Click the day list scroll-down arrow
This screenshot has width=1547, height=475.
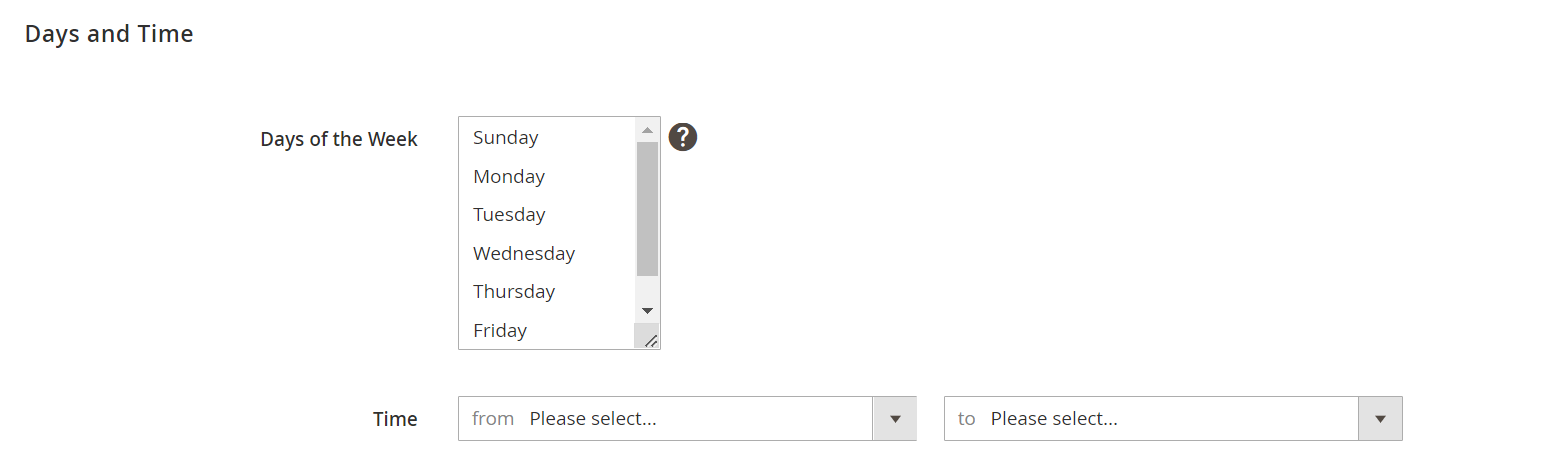pyautogui.click(x=647, y=311)
